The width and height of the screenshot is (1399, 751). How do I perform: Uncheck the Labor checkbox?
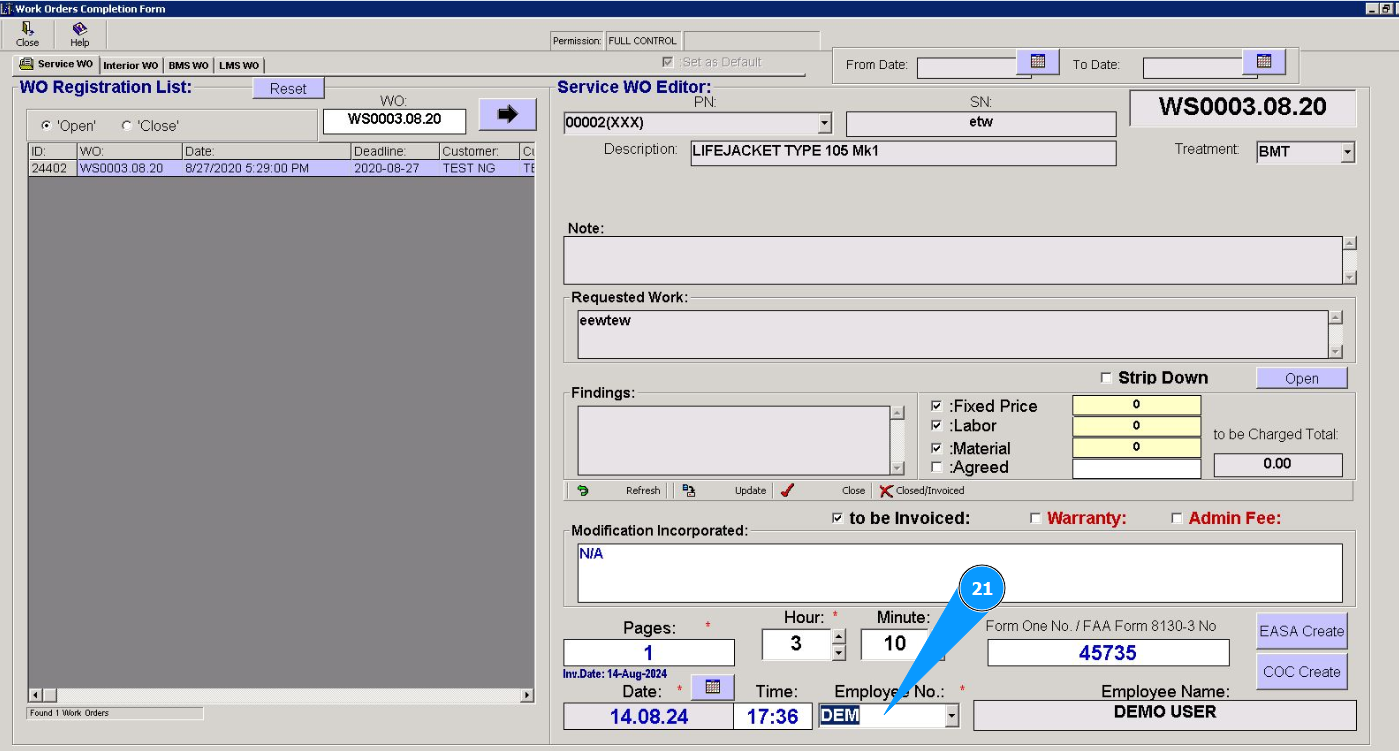[936, 426]
